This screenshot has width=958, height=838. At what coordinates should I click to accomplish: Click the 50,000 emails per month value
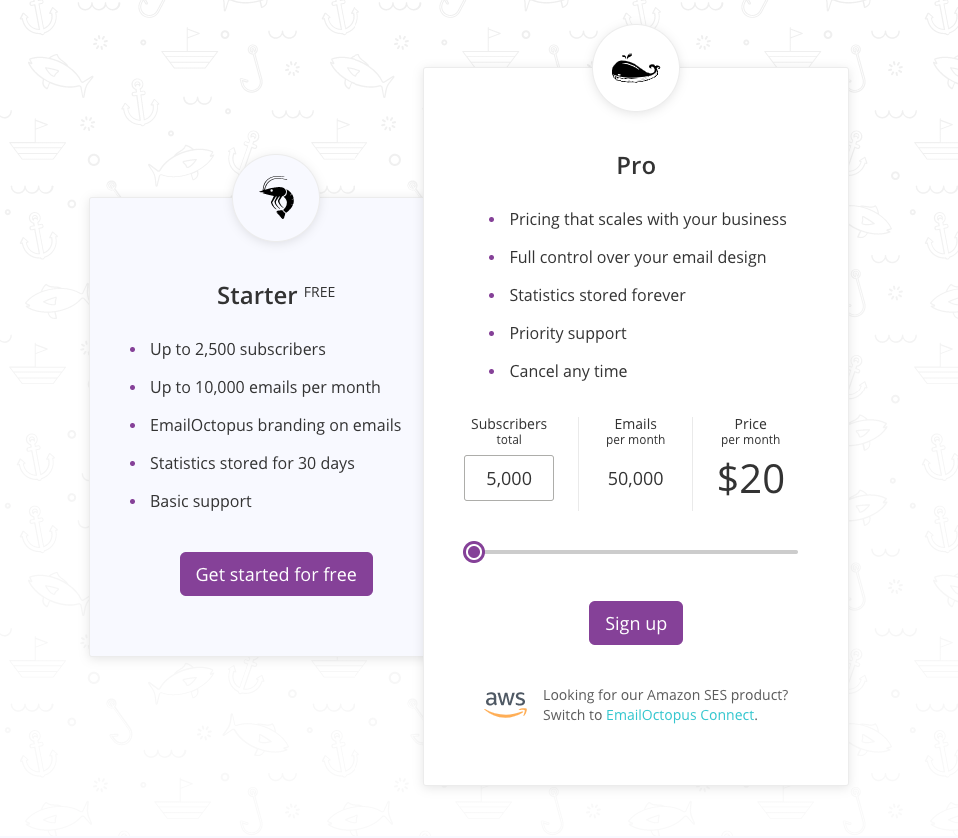(x=635, y=479)
